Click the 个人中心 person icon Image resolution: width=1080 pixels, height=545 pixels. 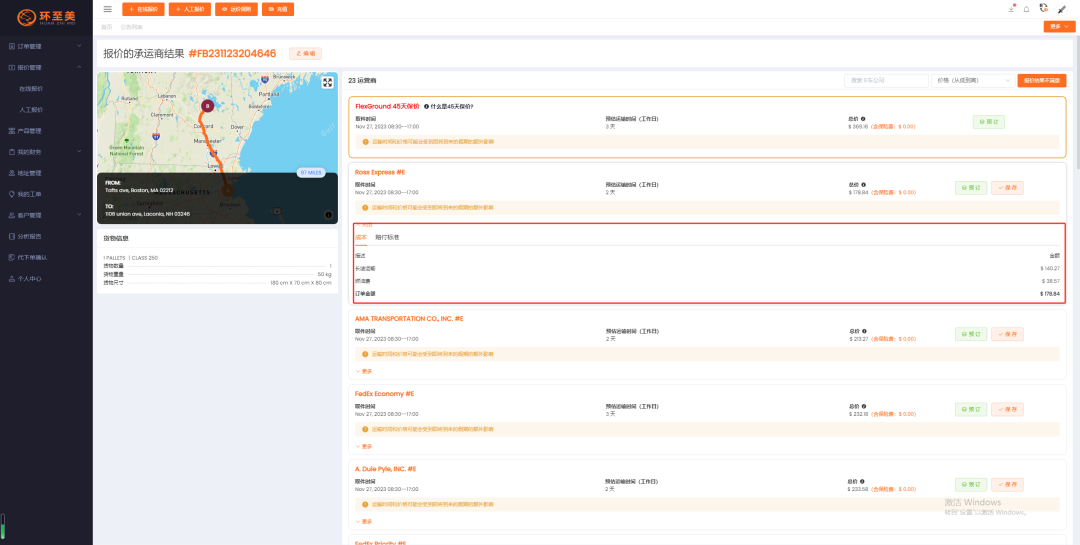(x=11, y=279)
